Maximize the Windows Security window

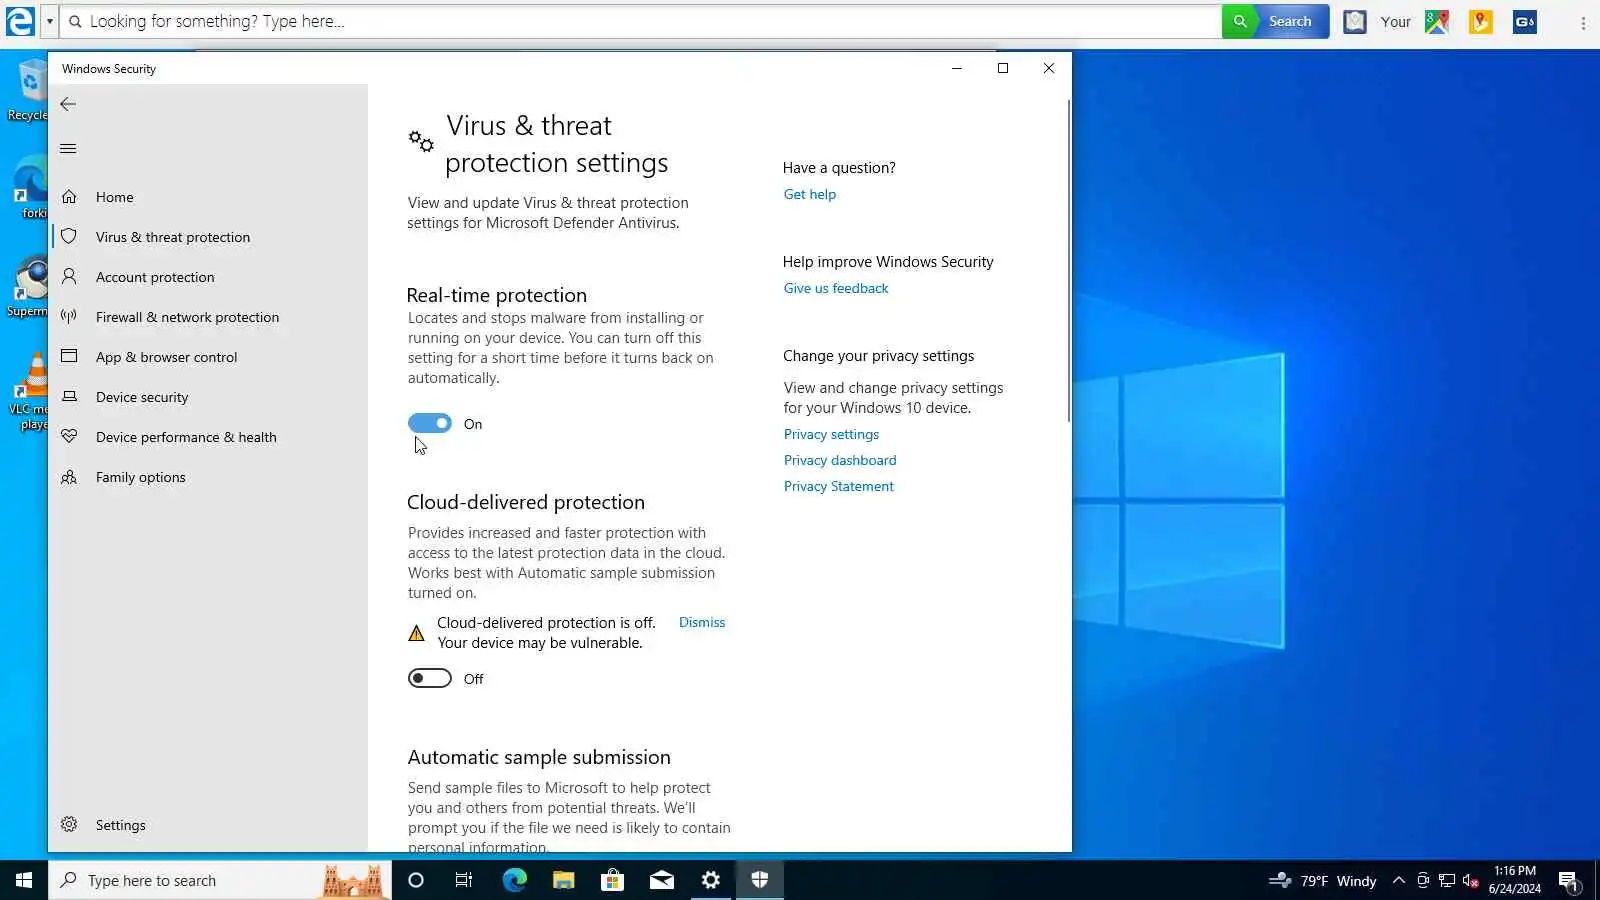[1003, 68]
